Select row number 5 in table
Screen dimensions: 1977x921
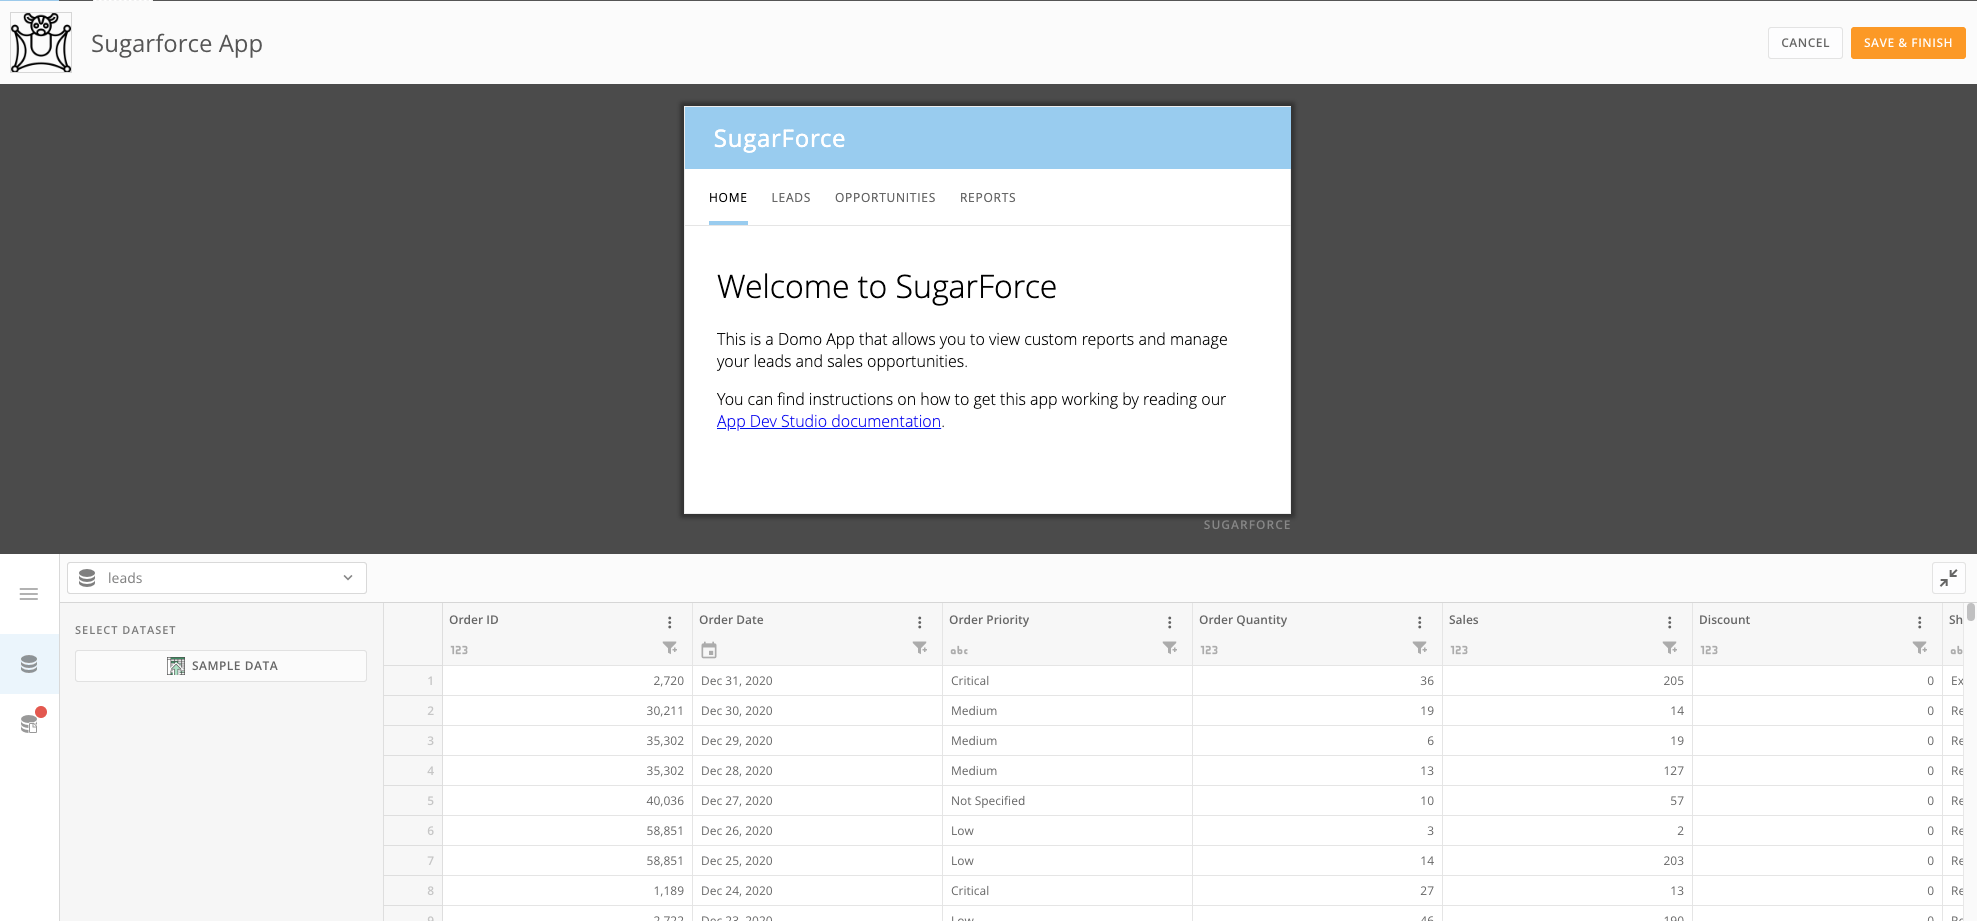point(413,801)
